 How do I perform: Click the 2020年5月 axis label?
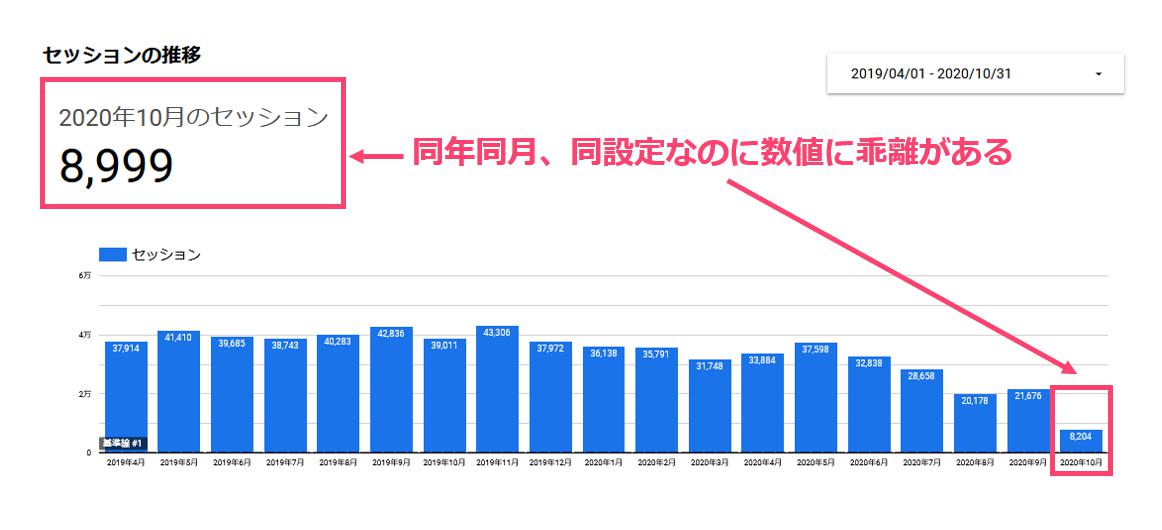click(x=816, y=463)
